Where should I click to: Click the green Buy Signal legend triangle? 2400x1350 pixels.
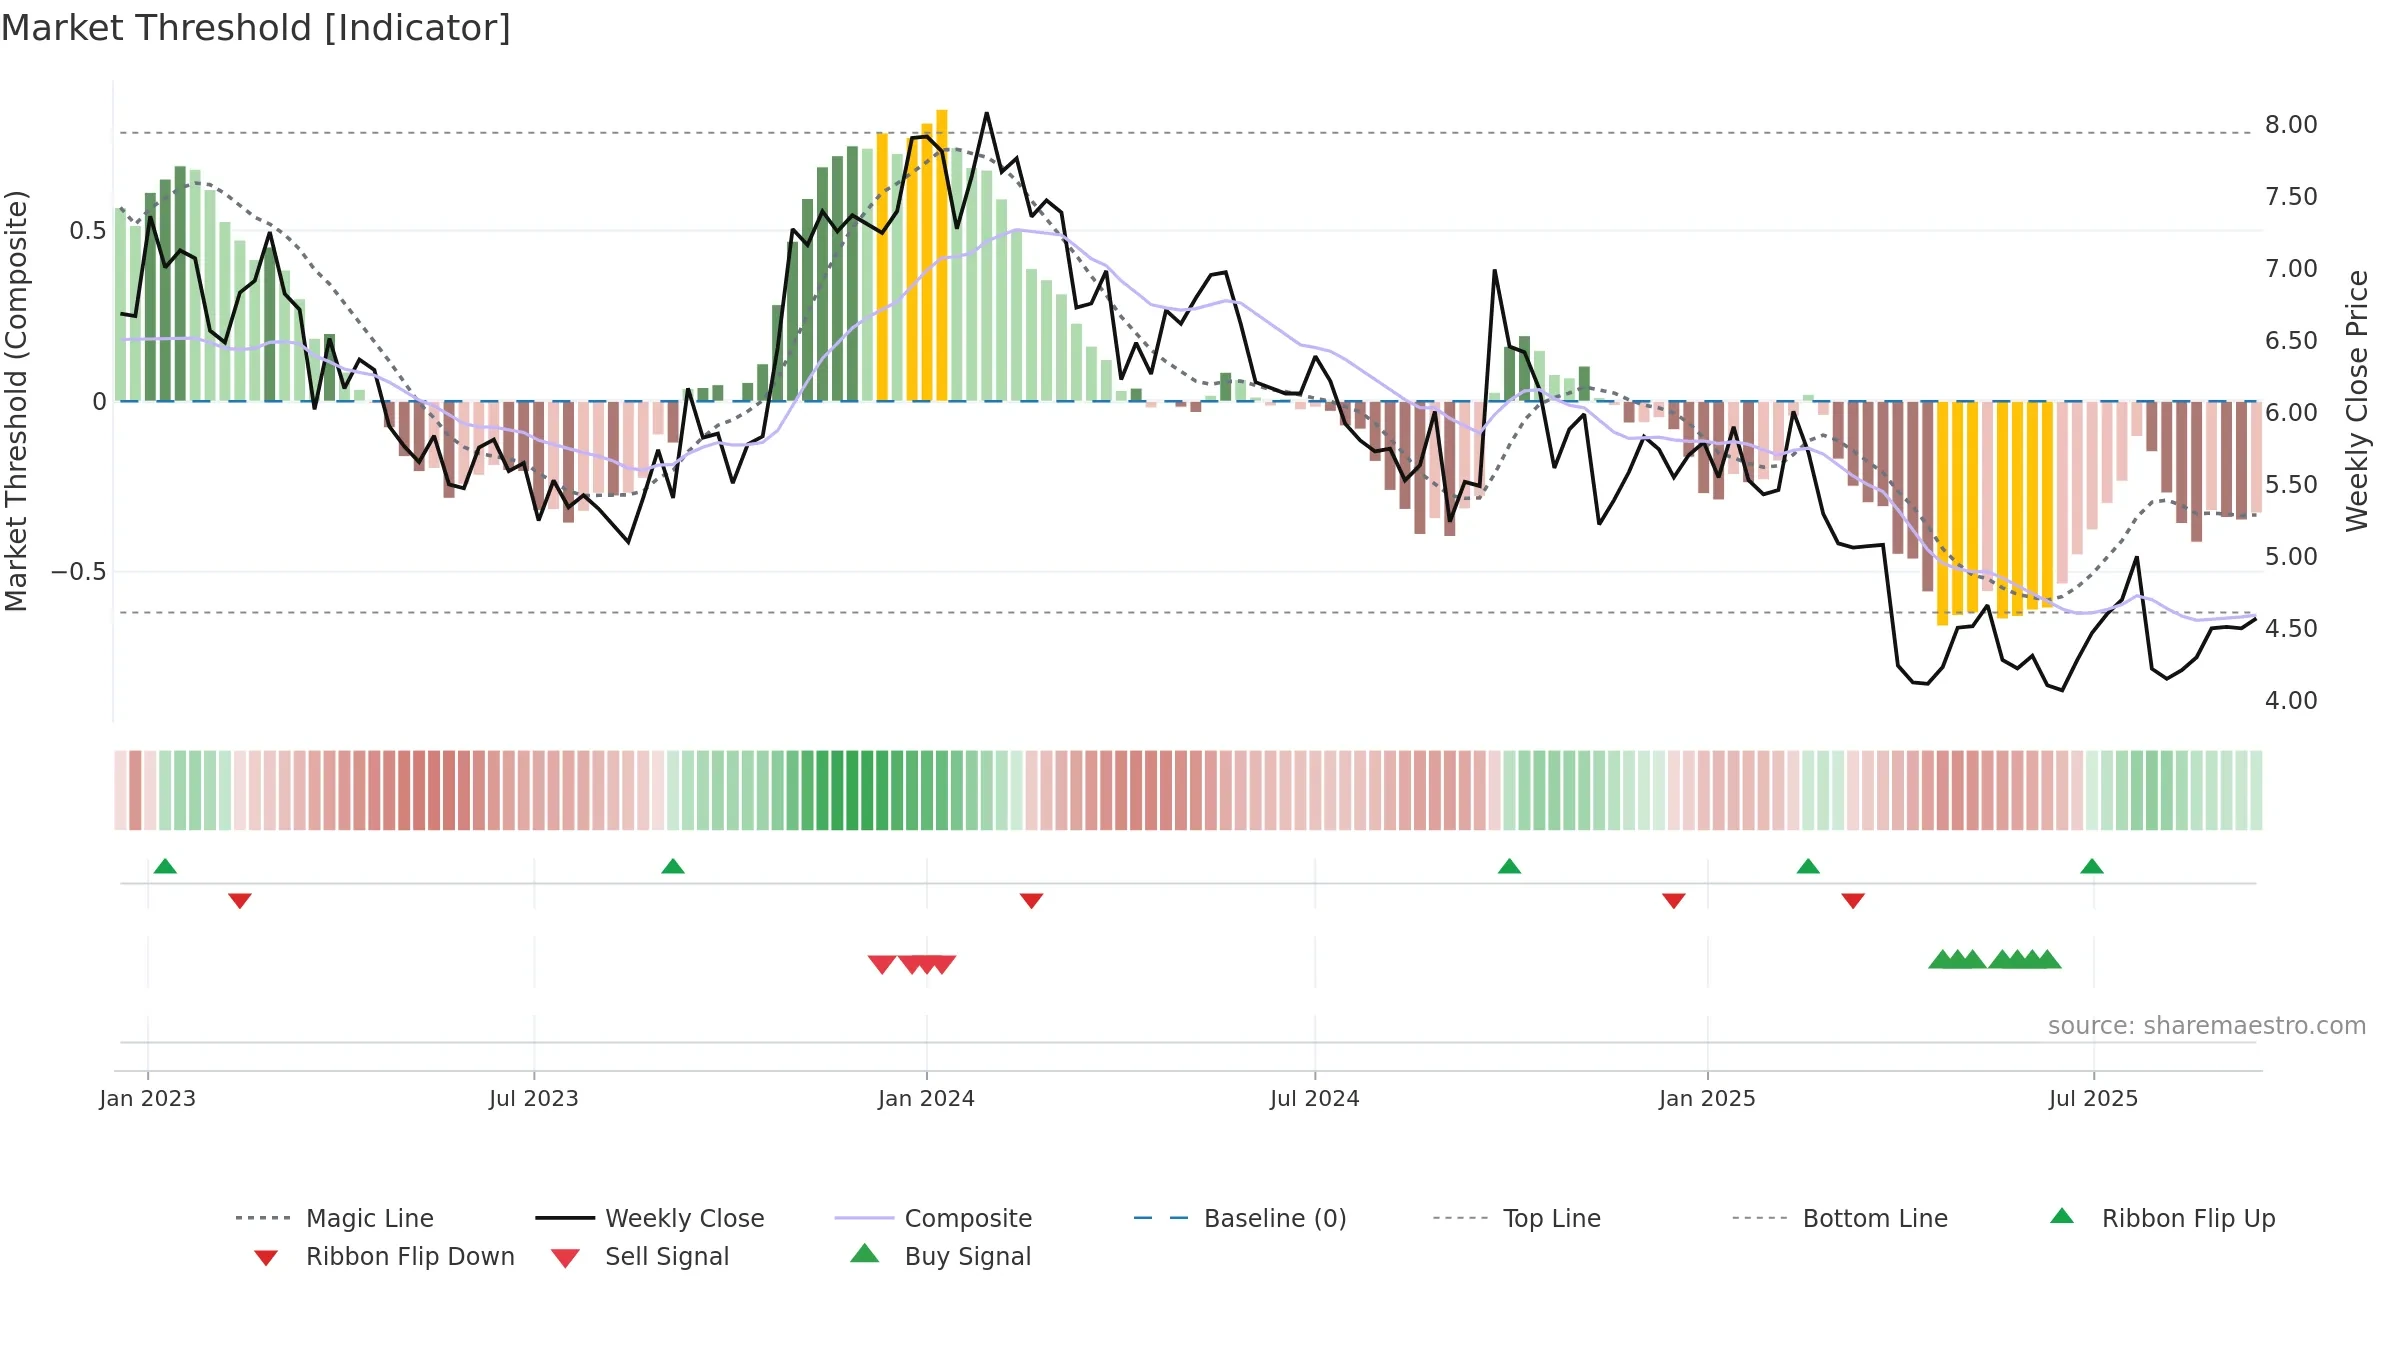click(x=865, y=1253)
